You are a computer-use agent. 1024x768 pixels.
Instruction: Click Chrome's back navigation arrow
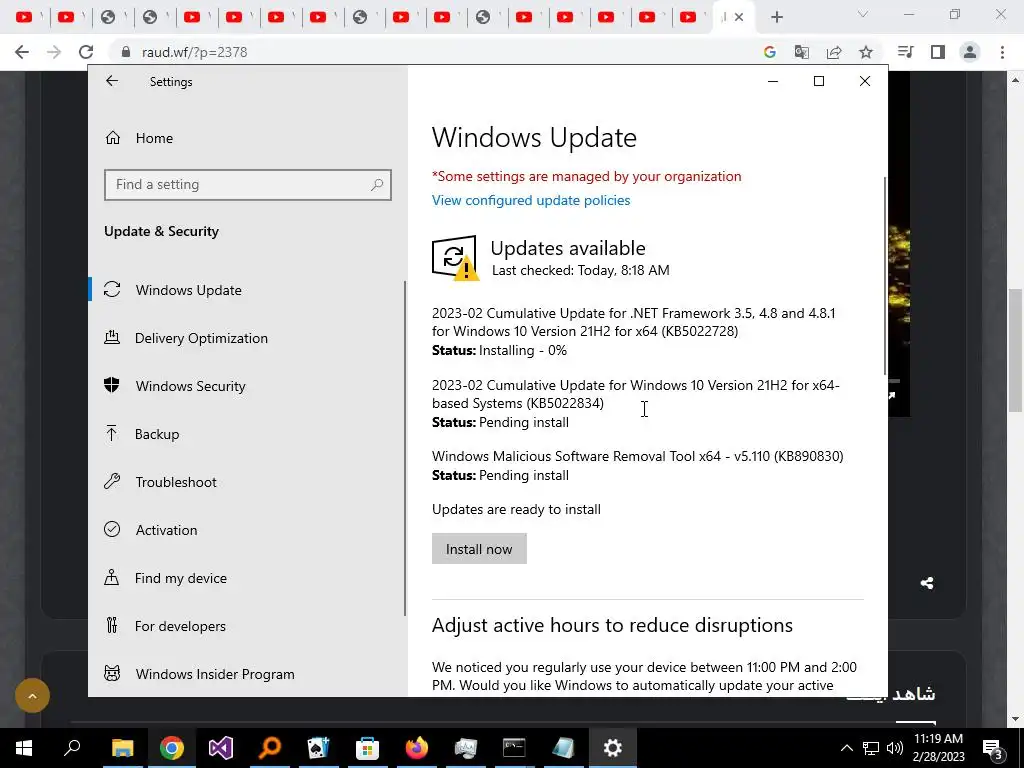22,52
